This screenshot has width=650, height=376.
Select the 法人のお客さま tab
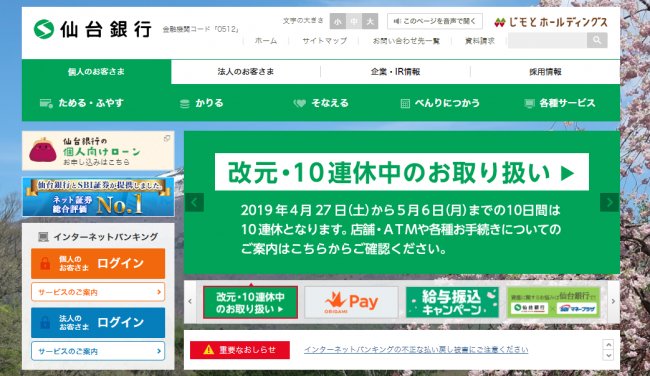click(x=246, y=72)
